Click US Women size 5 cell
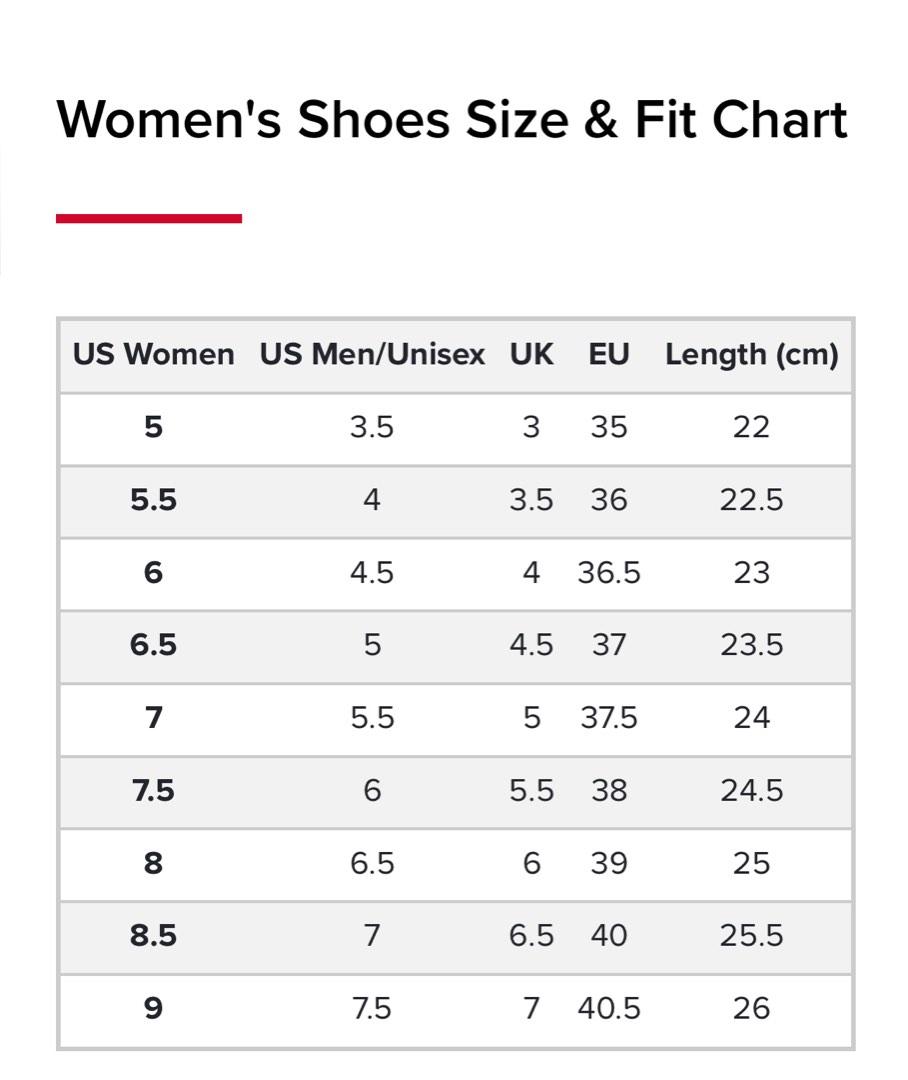Screen dimensions: 908x1080 [x=153, y=428]
